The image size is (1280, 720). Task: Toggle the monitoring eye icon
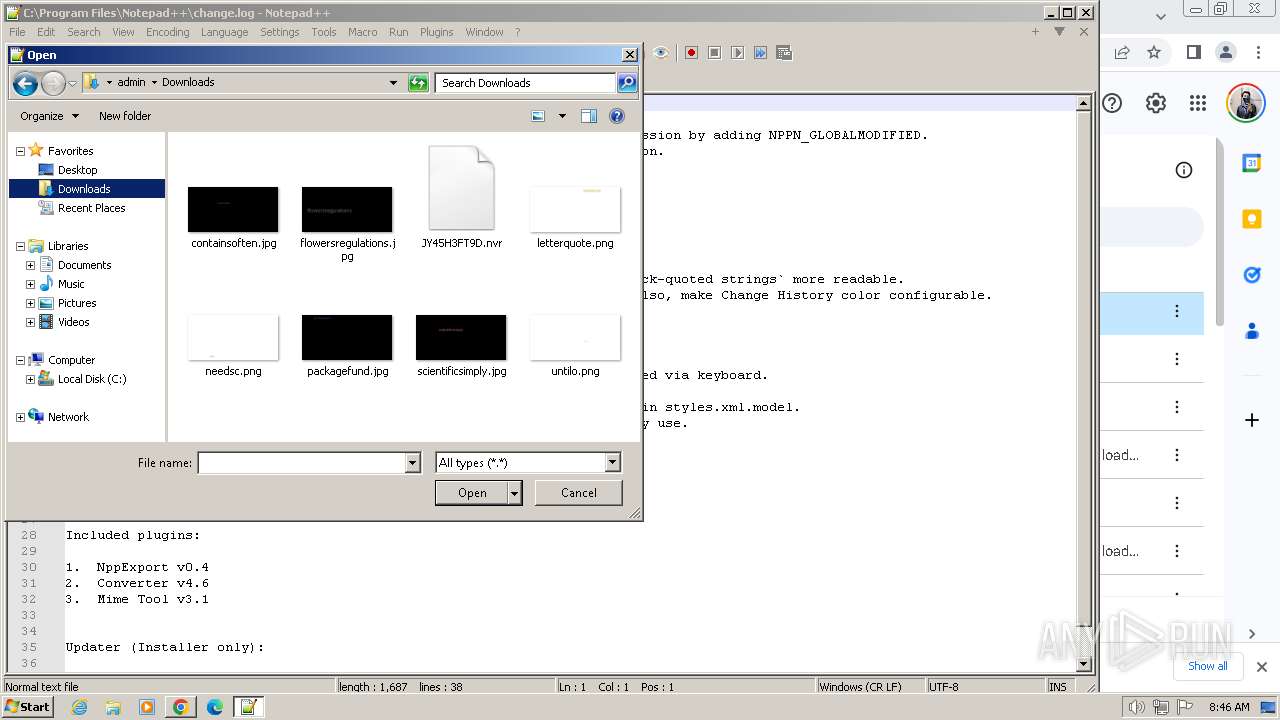(661, 52)
